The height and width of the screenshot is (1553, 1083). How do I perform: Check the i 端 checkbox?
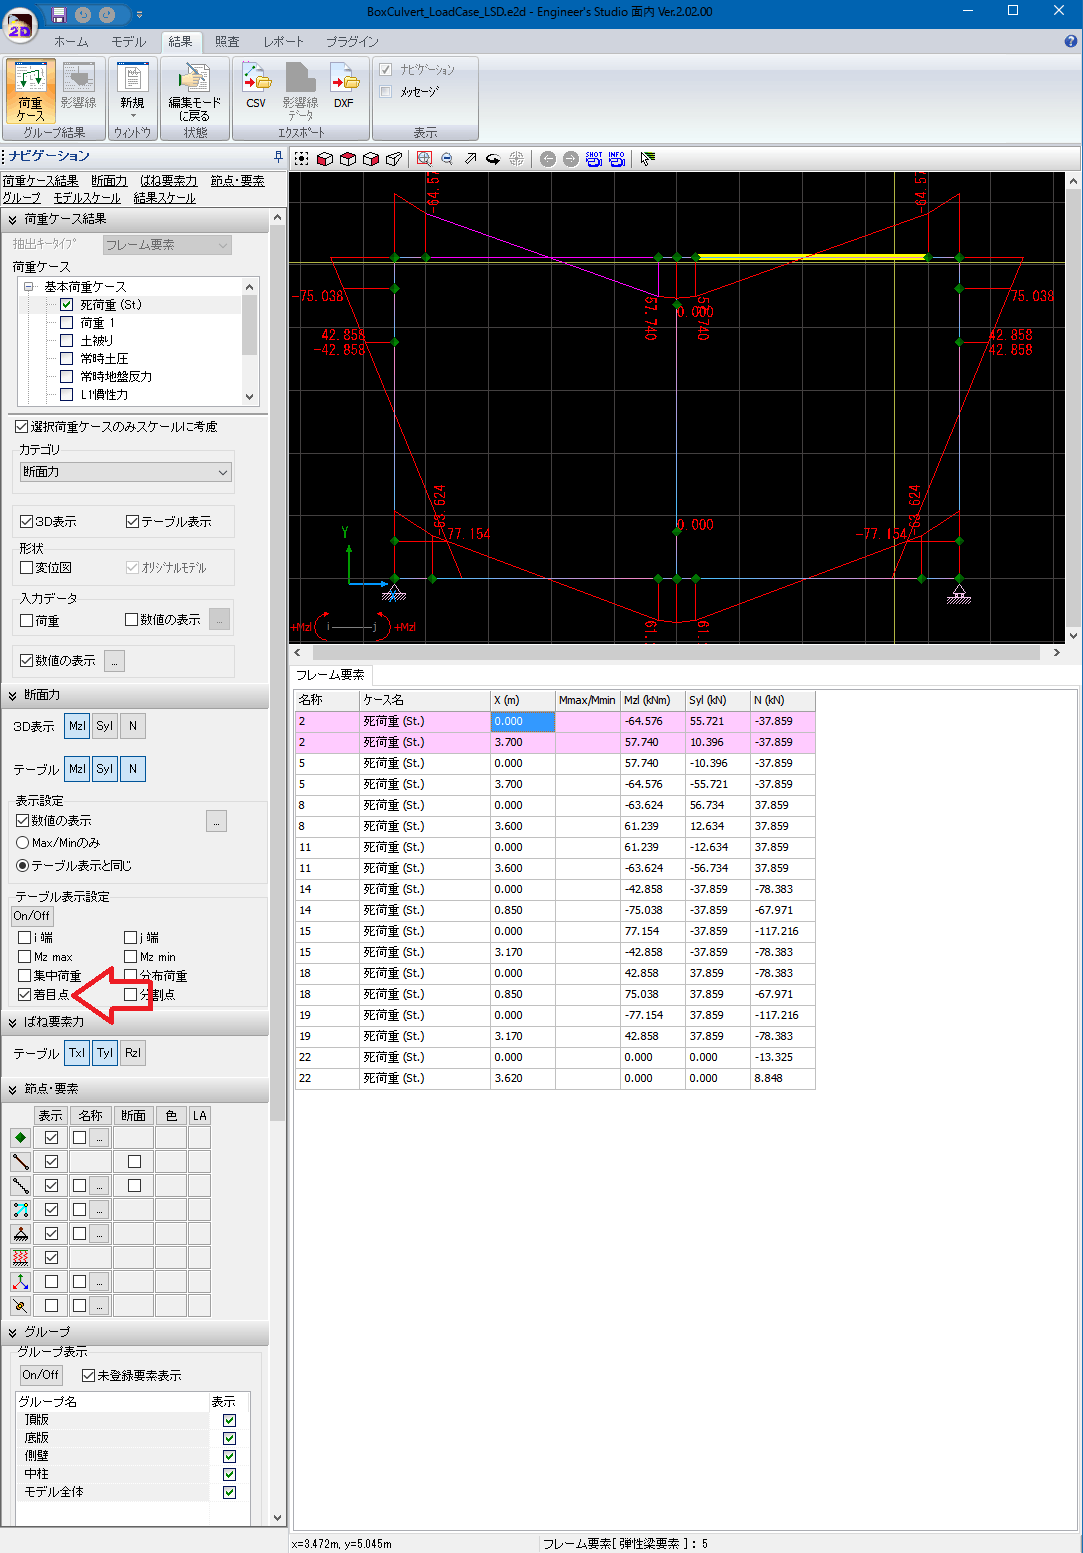pos(25,938)
